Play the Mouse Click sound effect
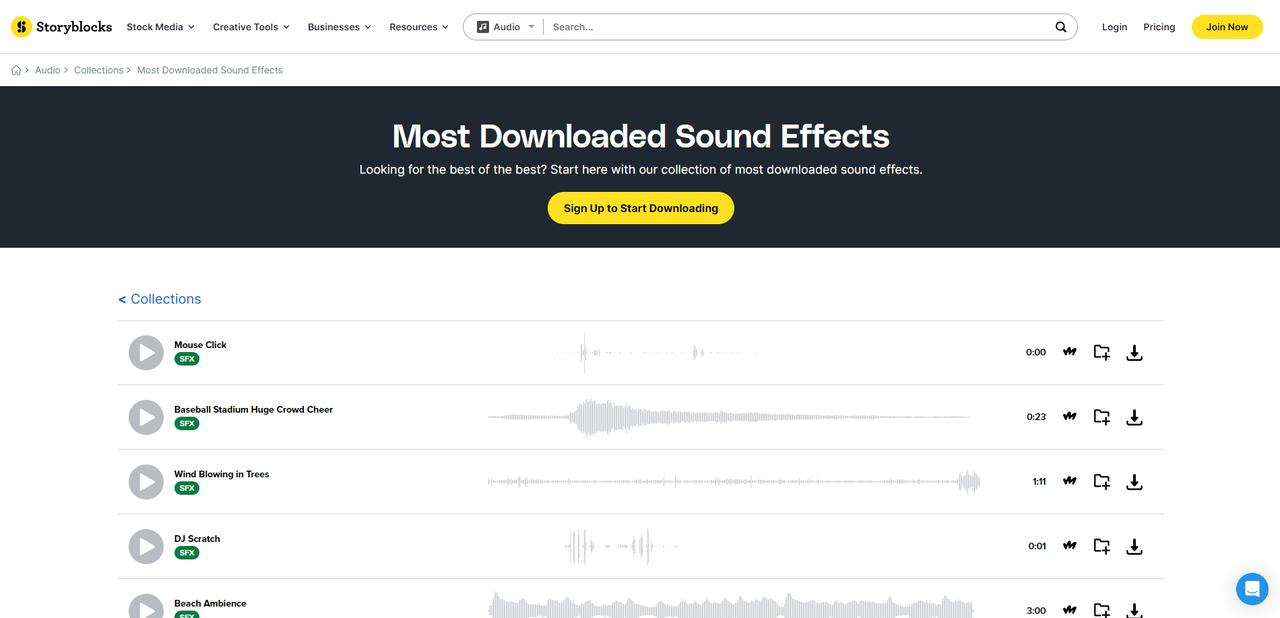Image resolution: width=1280 pixels, height=618 pixels. click(146, 353)
